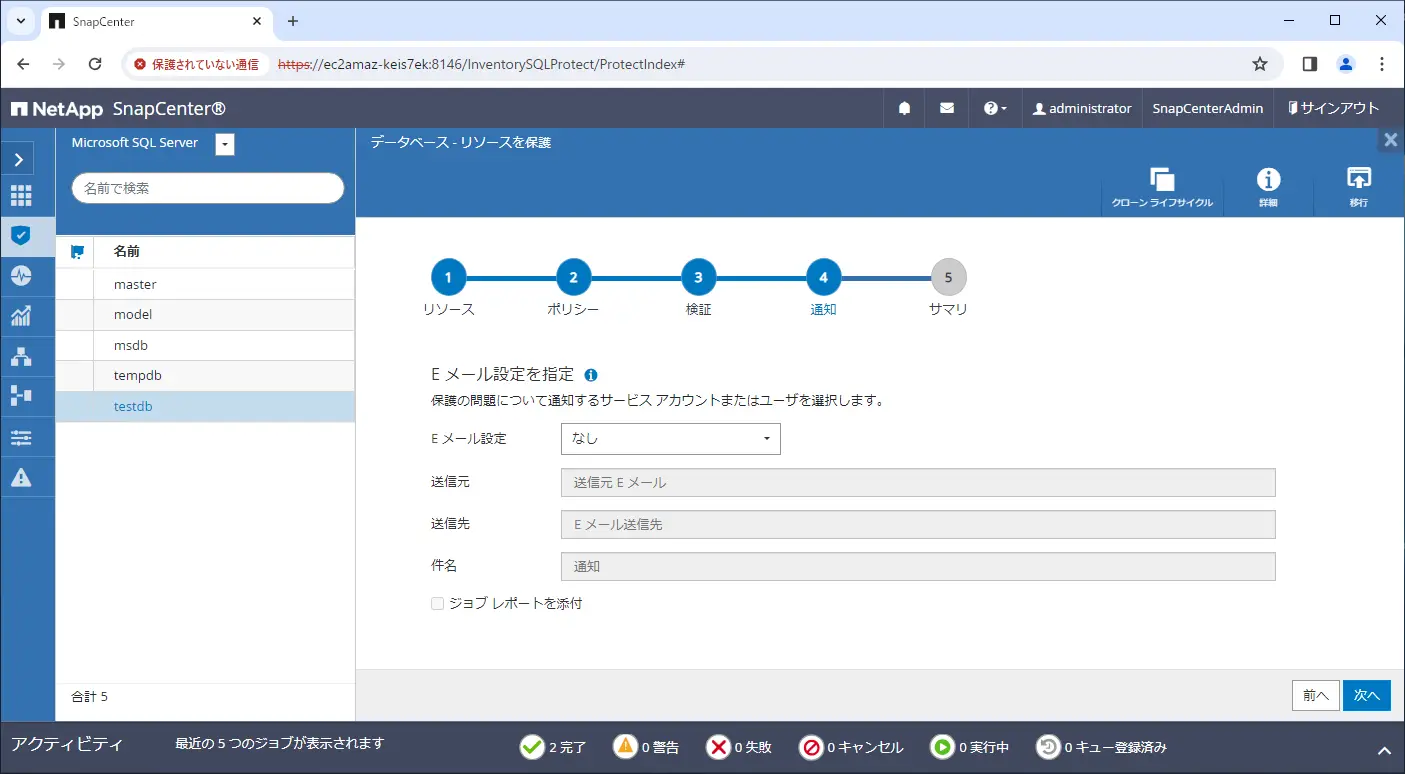This screenshot has height=774, width=1405.
Task: Click the browser address bar URL
Action: click(x=481, y=64)
